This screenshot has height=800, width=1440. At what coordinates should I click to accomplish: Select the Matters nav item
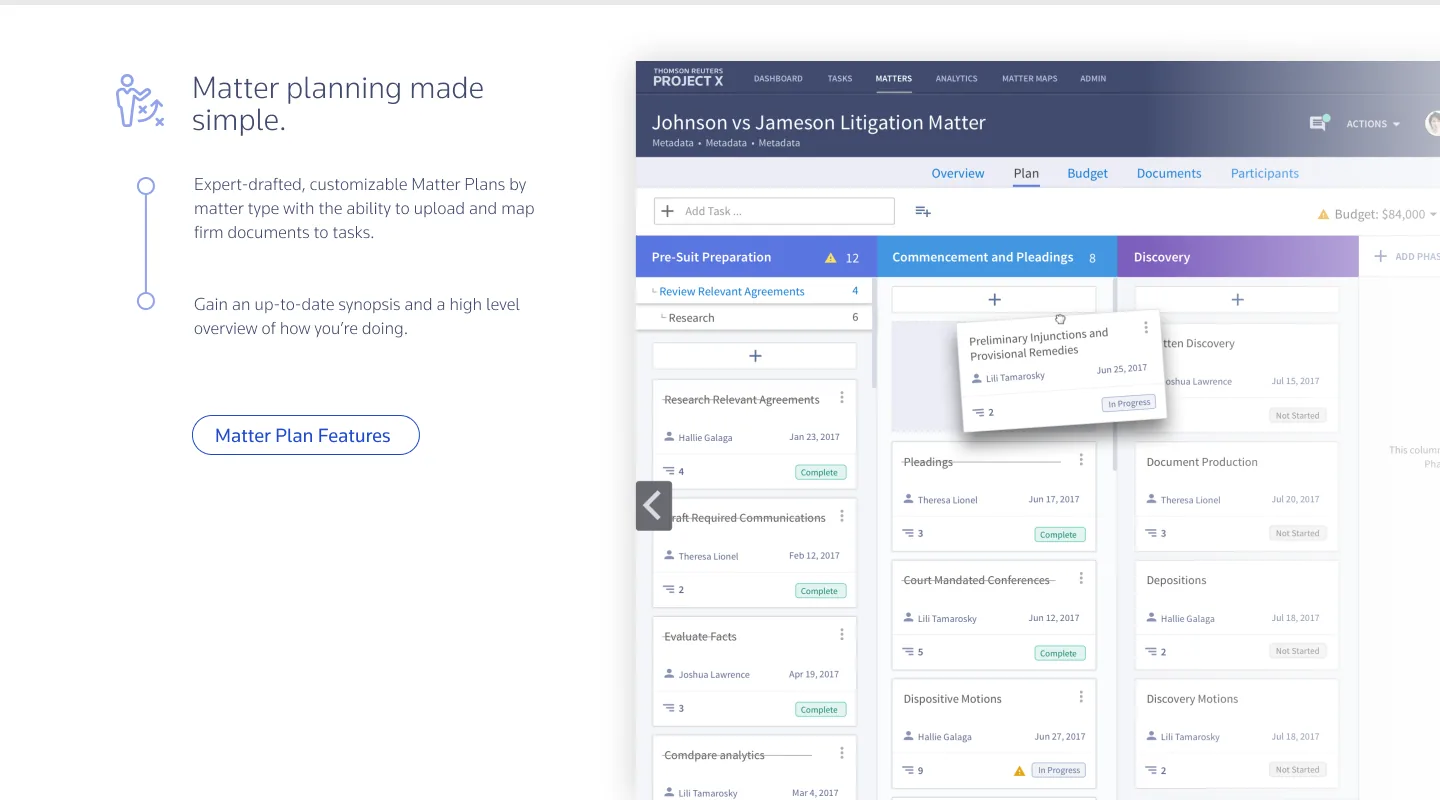(x=893, y=78)
